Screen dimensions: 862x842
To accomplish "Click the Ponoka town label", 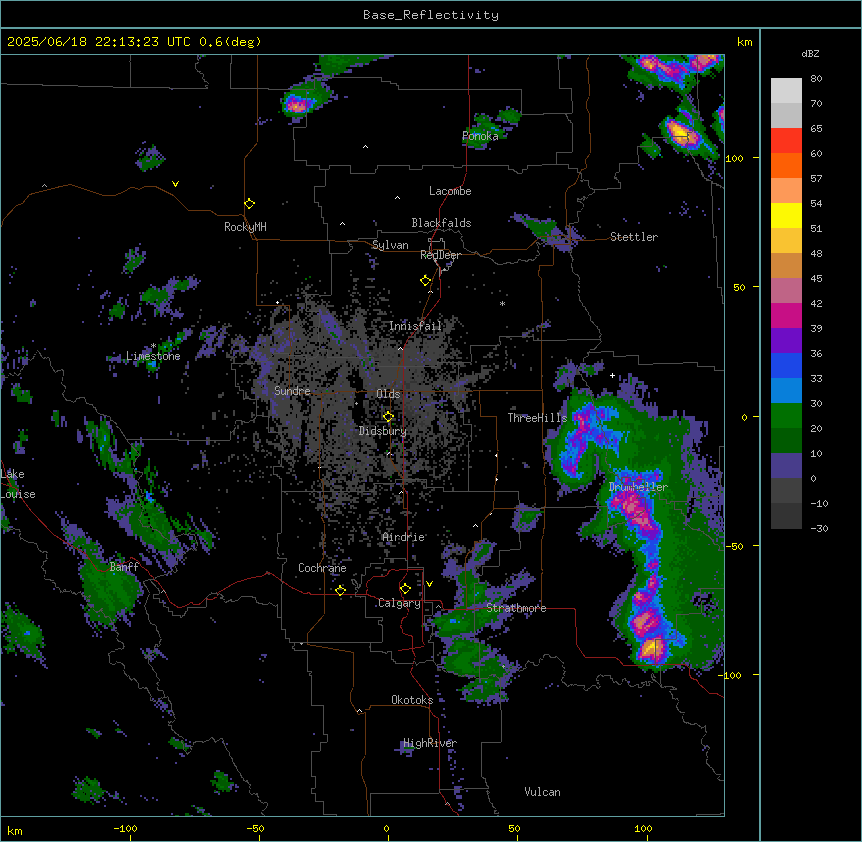I will (x=480, y=136).
